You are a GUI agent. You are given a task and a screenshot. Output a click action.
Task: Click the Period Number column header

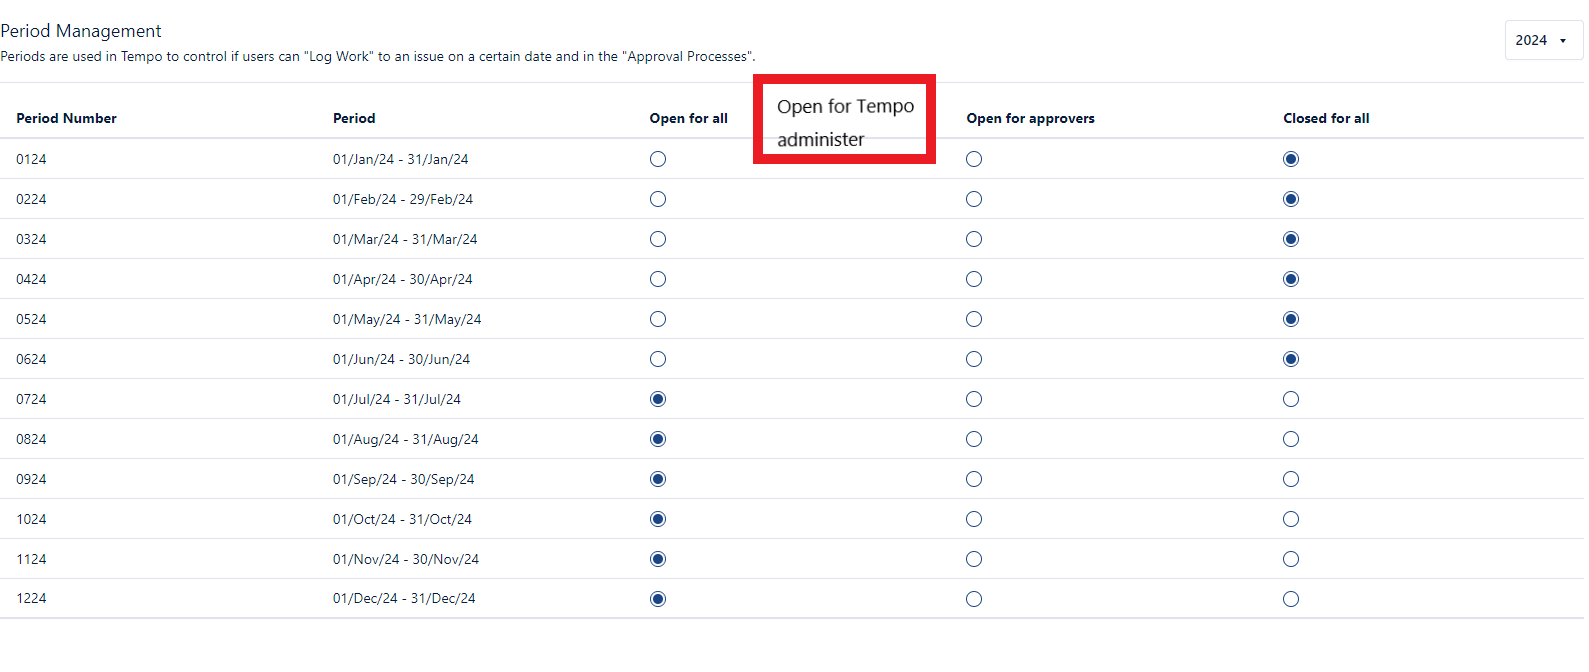tap(66, 118)
